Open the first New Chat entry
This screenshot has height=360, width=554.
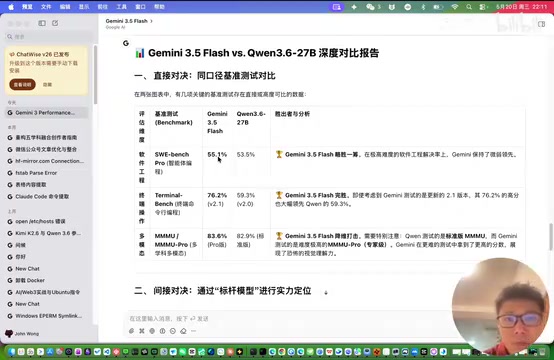47,268
